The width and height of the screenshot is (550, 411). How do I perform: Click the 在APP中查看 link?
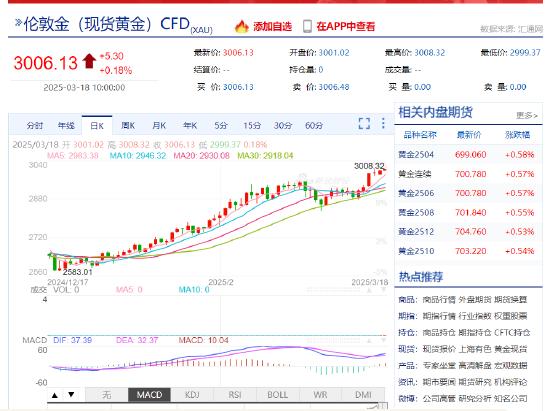tap(346, 26)
